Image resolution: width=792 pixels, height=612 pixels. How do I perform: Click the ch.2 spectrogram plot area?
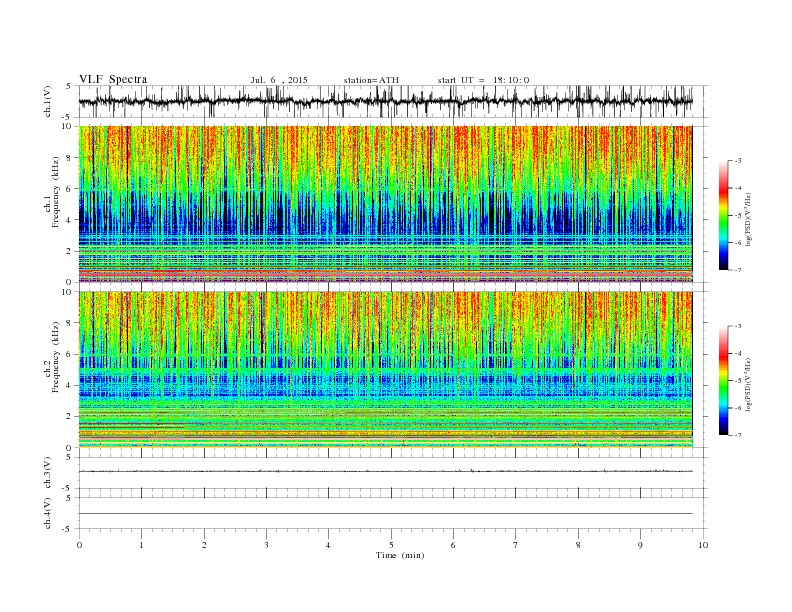coord(386,369)
